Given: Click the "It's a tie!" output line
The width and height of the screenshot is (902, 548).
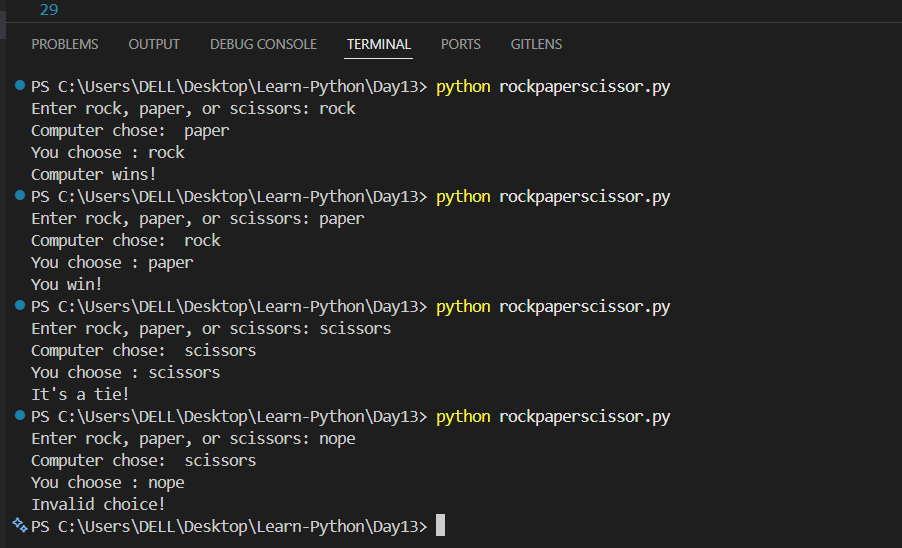Looking at the screenshot, I should pos(80,394).
